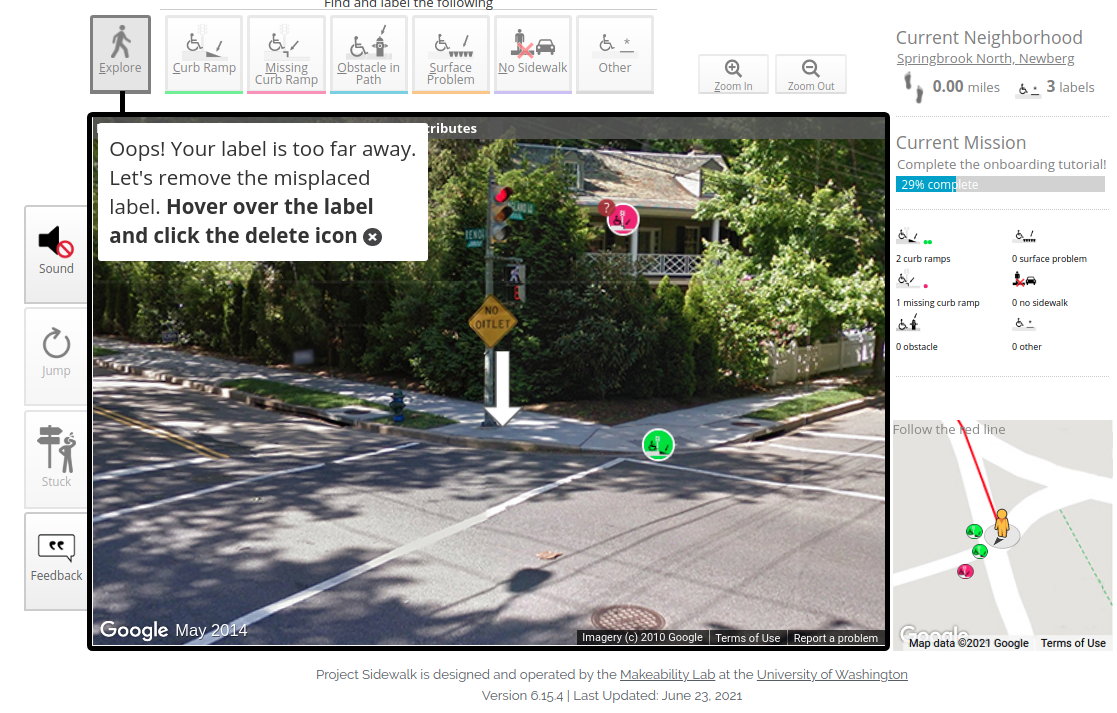Visit the Makeability Lab website

667,674
